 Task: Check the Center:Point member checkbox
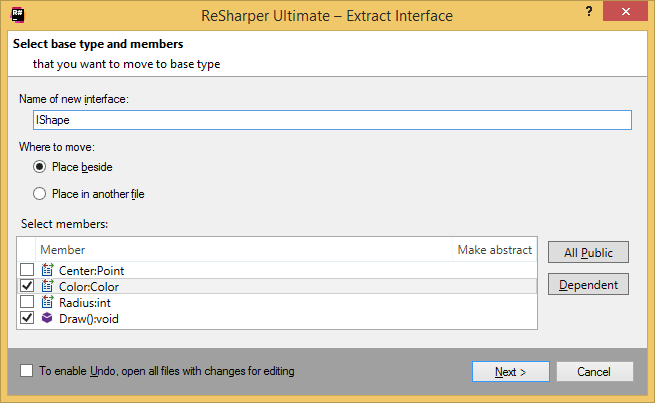(x=27, y=270)
